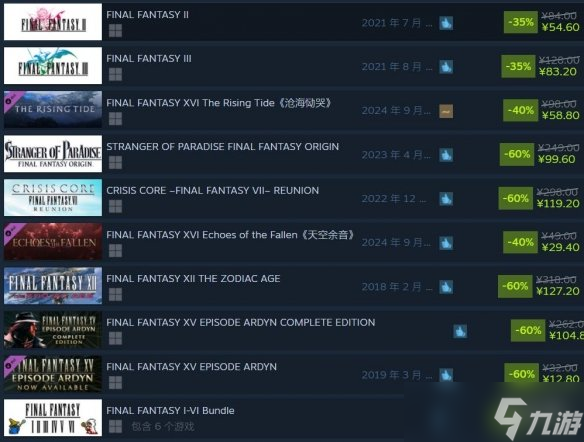This screenshot has width=584, height=442.
Task: Click the Windows icon under FINAL FANTASY I-VI Bundle
Action: pyautogui.click(x=115, y=426)
